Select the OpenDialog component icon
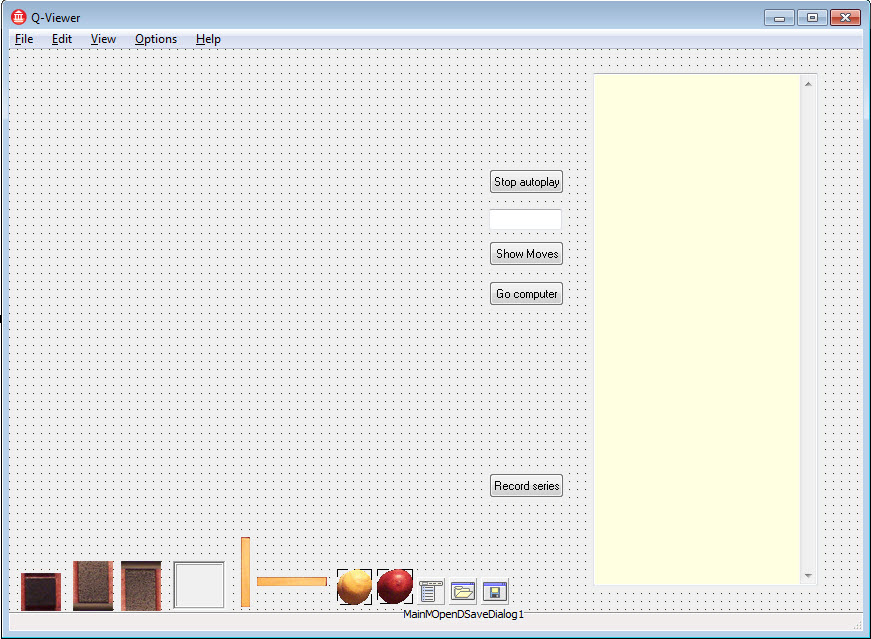 (x=462, y=590)
